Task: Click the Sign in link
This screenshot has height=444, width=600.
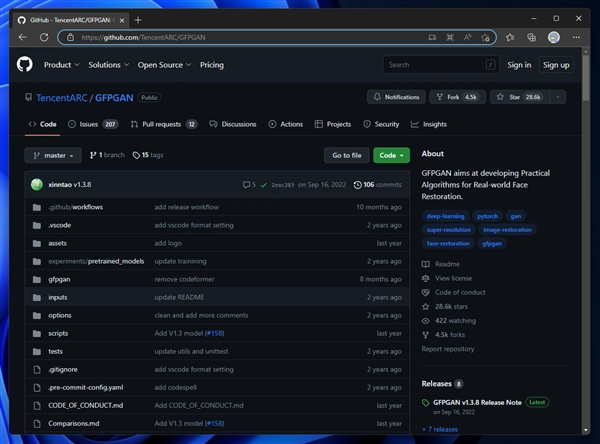Action: coord(519,65)
